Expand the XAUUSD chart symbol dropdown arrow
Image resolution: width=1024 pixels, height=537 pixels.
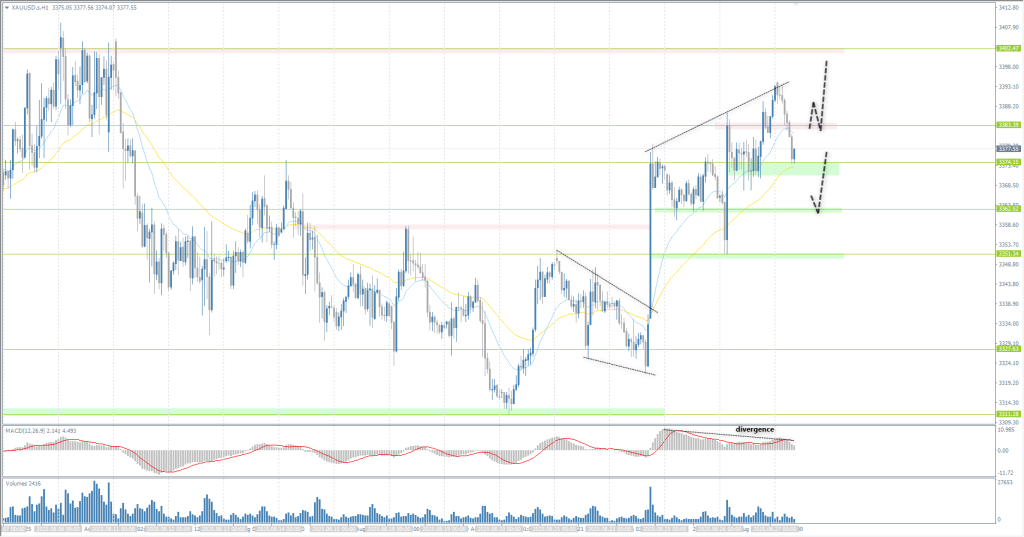tap(7, 6)
